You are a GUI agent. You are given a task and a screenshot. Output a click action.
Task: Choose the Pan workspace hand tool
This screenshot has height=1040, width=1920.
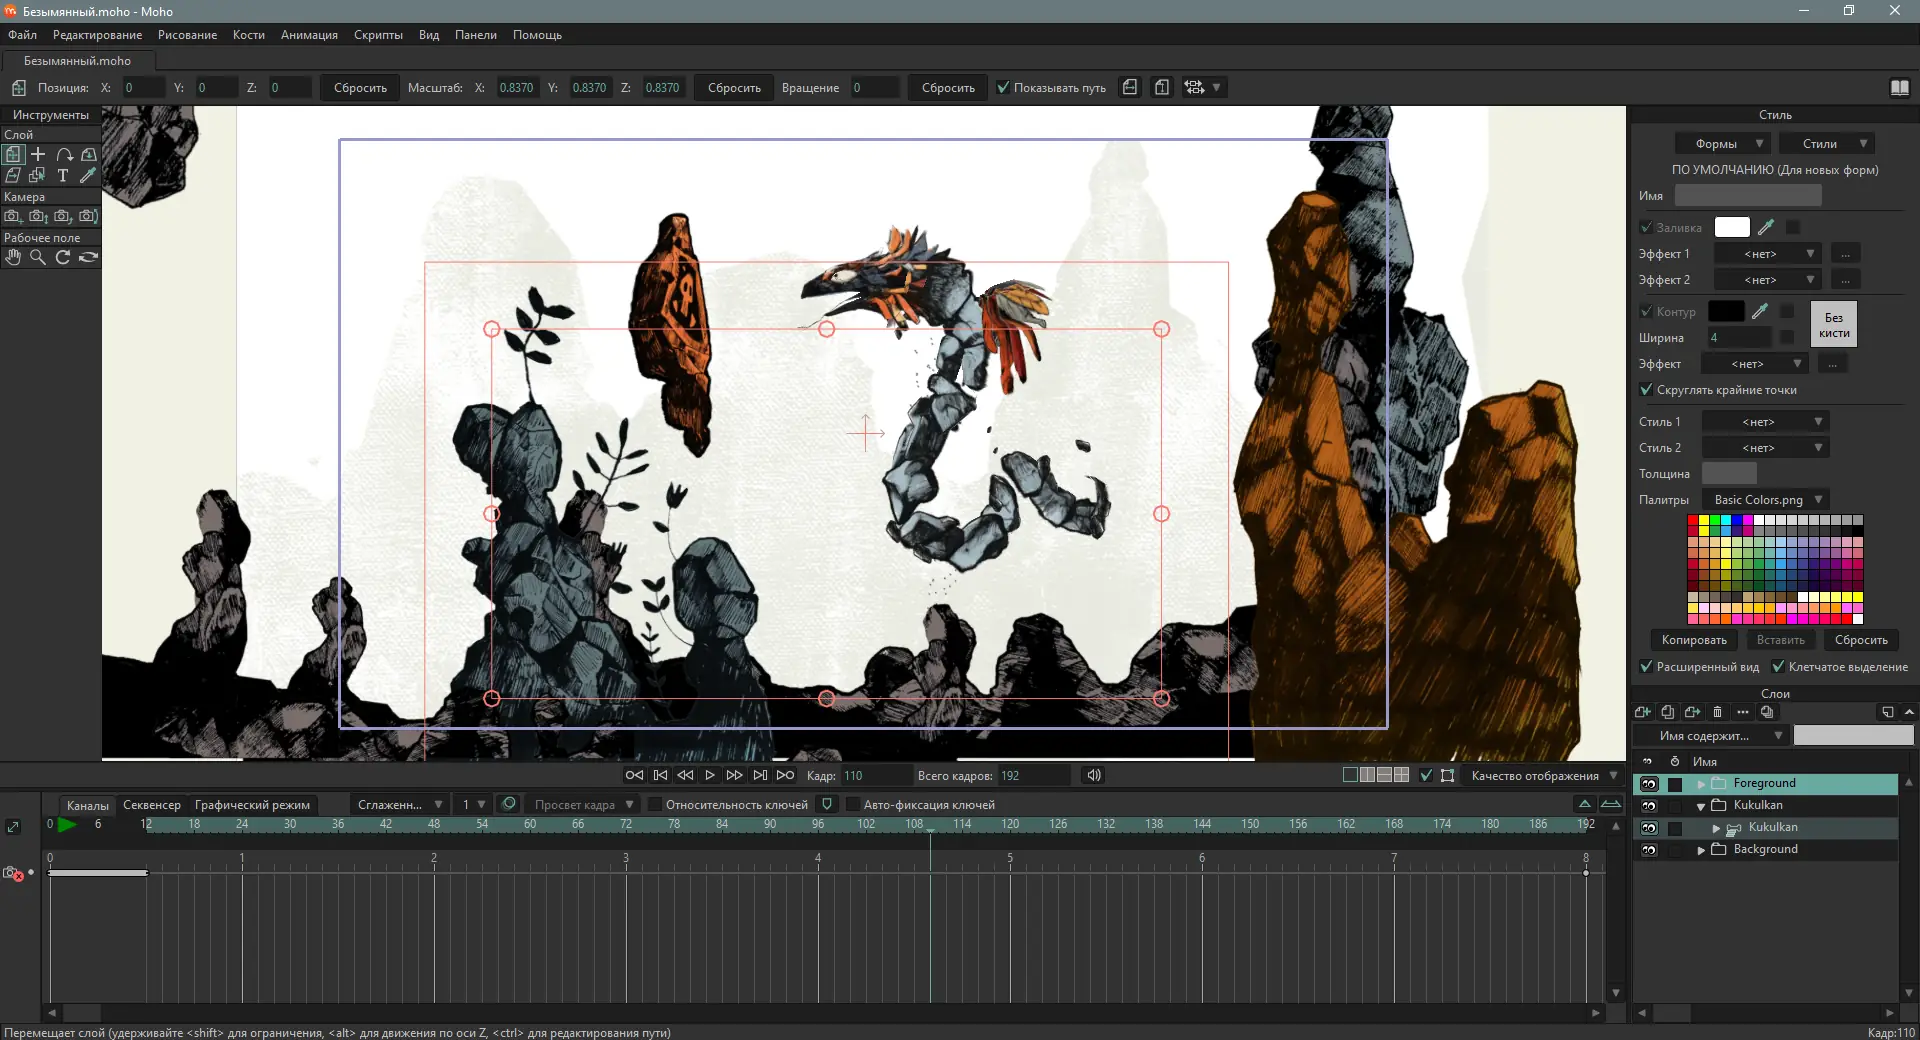pos(13,258)
